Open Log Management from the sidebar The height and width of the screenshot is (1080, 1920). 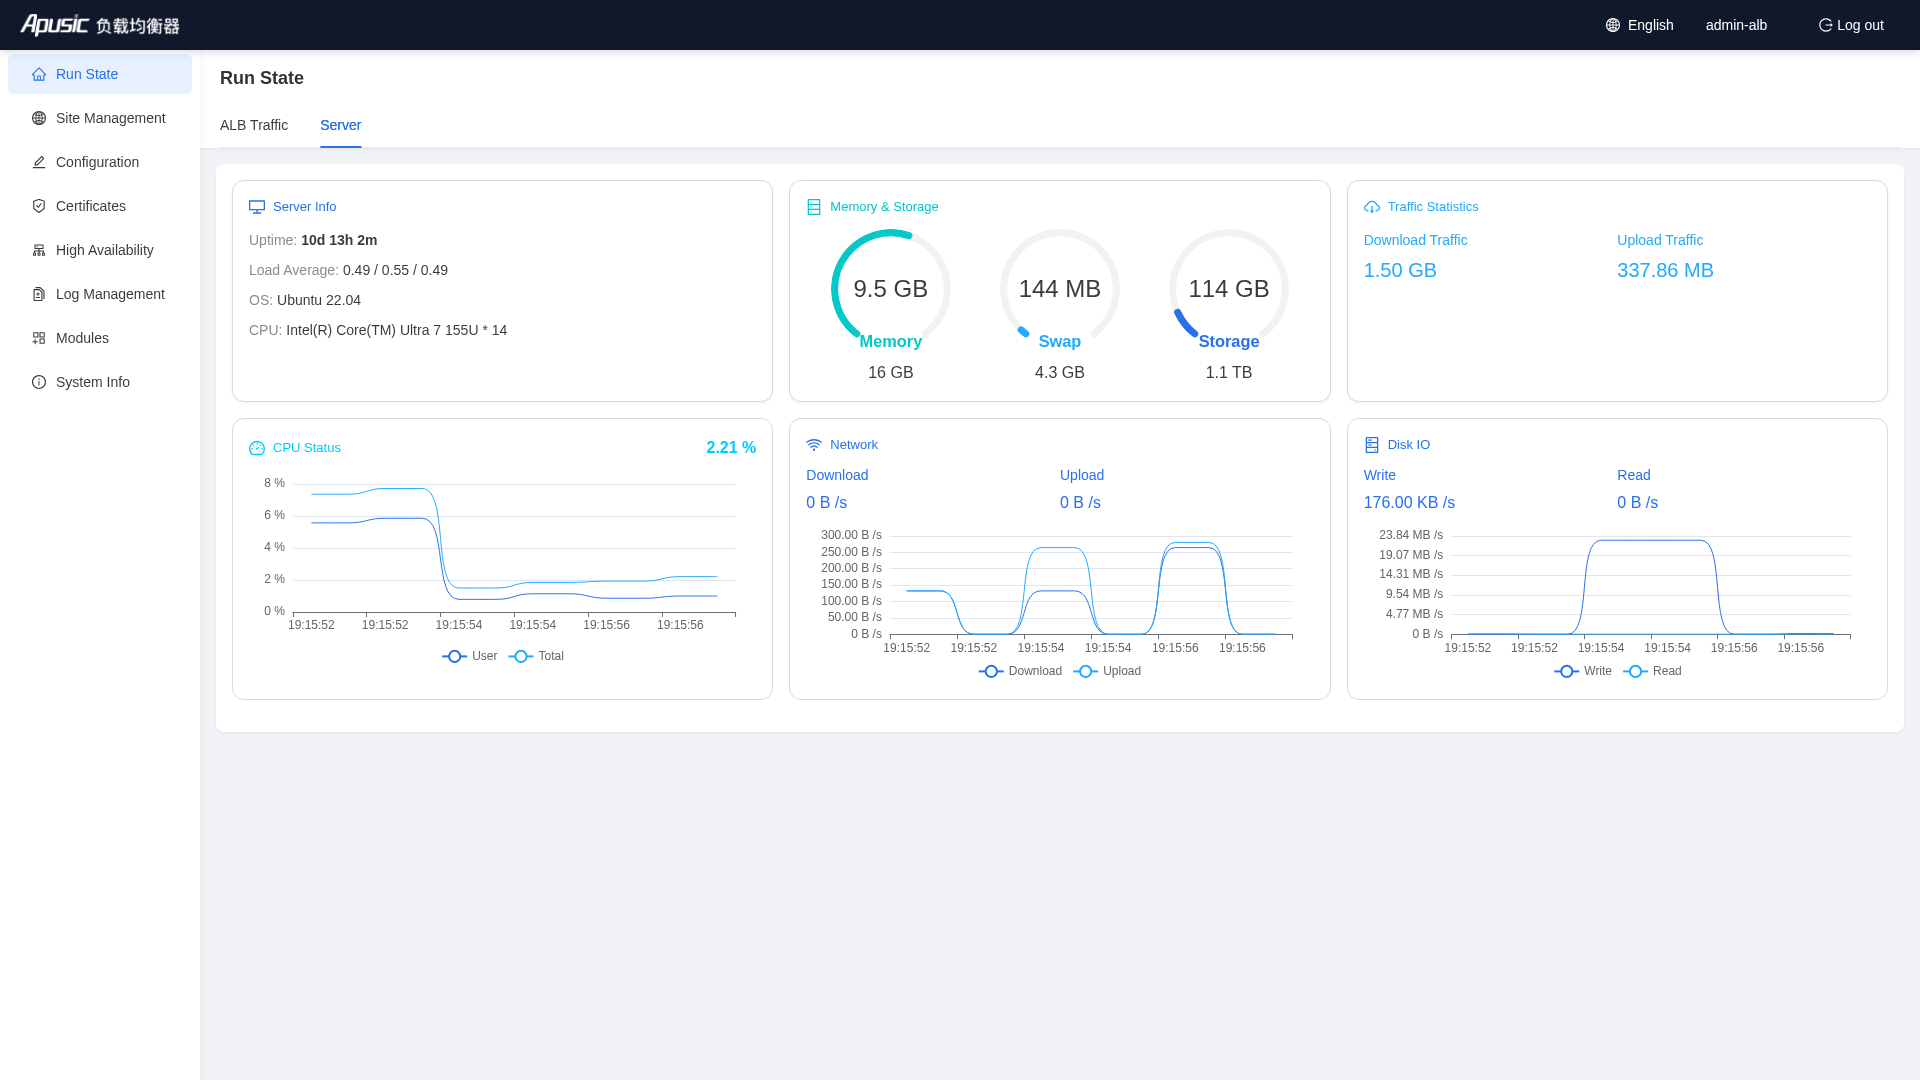coord(100,294)
